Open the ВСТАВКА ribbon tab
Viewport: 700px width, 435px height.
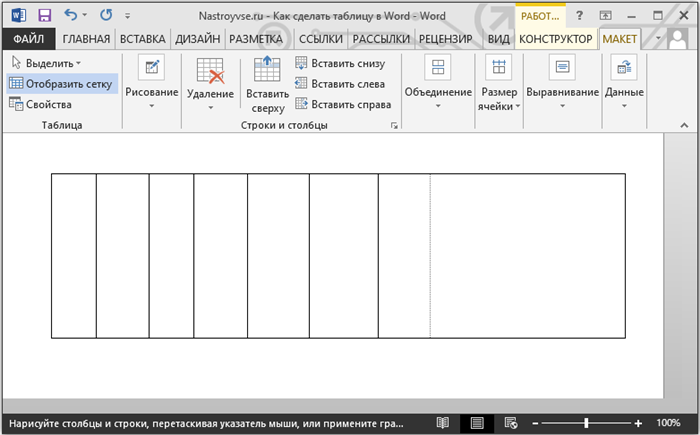point(142,39)
